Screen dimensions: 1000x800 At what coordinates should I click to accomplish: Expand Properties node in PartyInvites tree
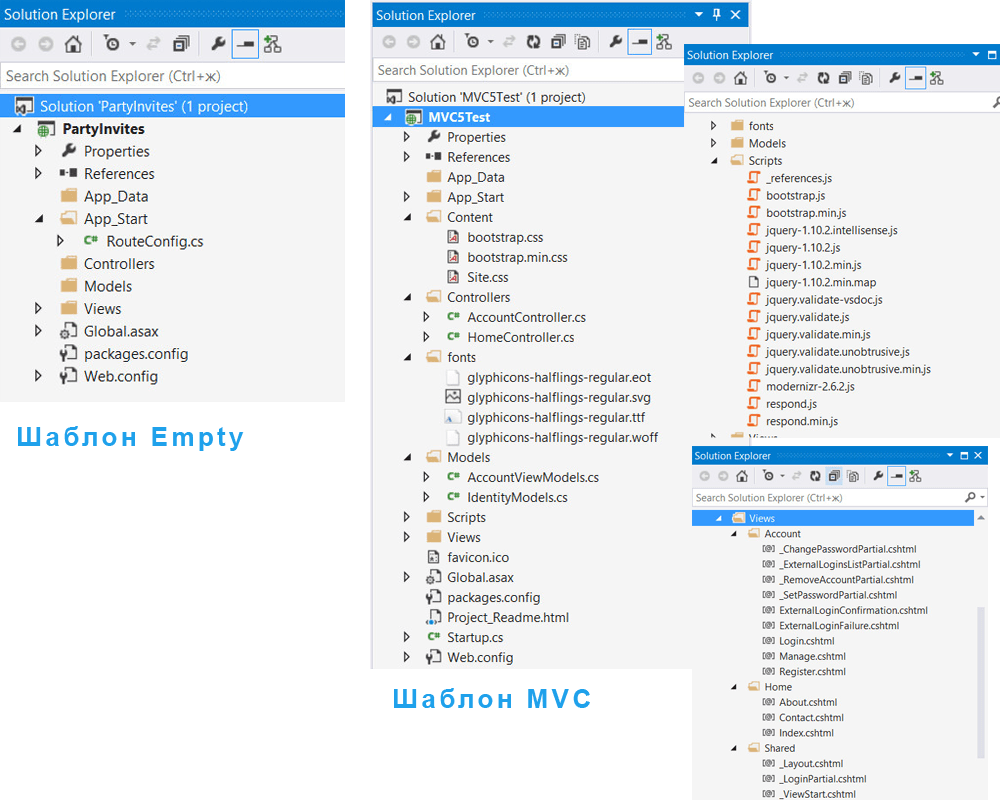(x=38, y=151)
